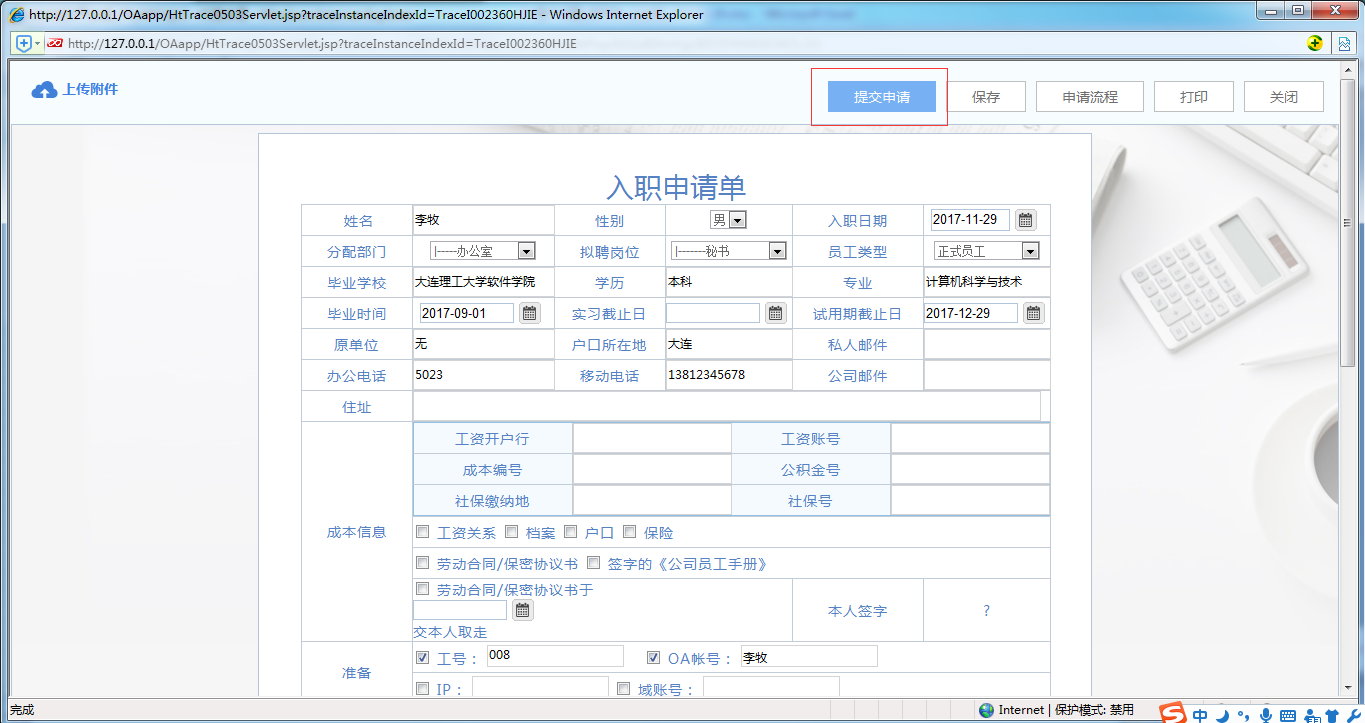Image resolution: width=1365 pixels, height=723 pixels.
Task: Open calendar picker for 毕业时间 field
Action: (x=529, y=312)
